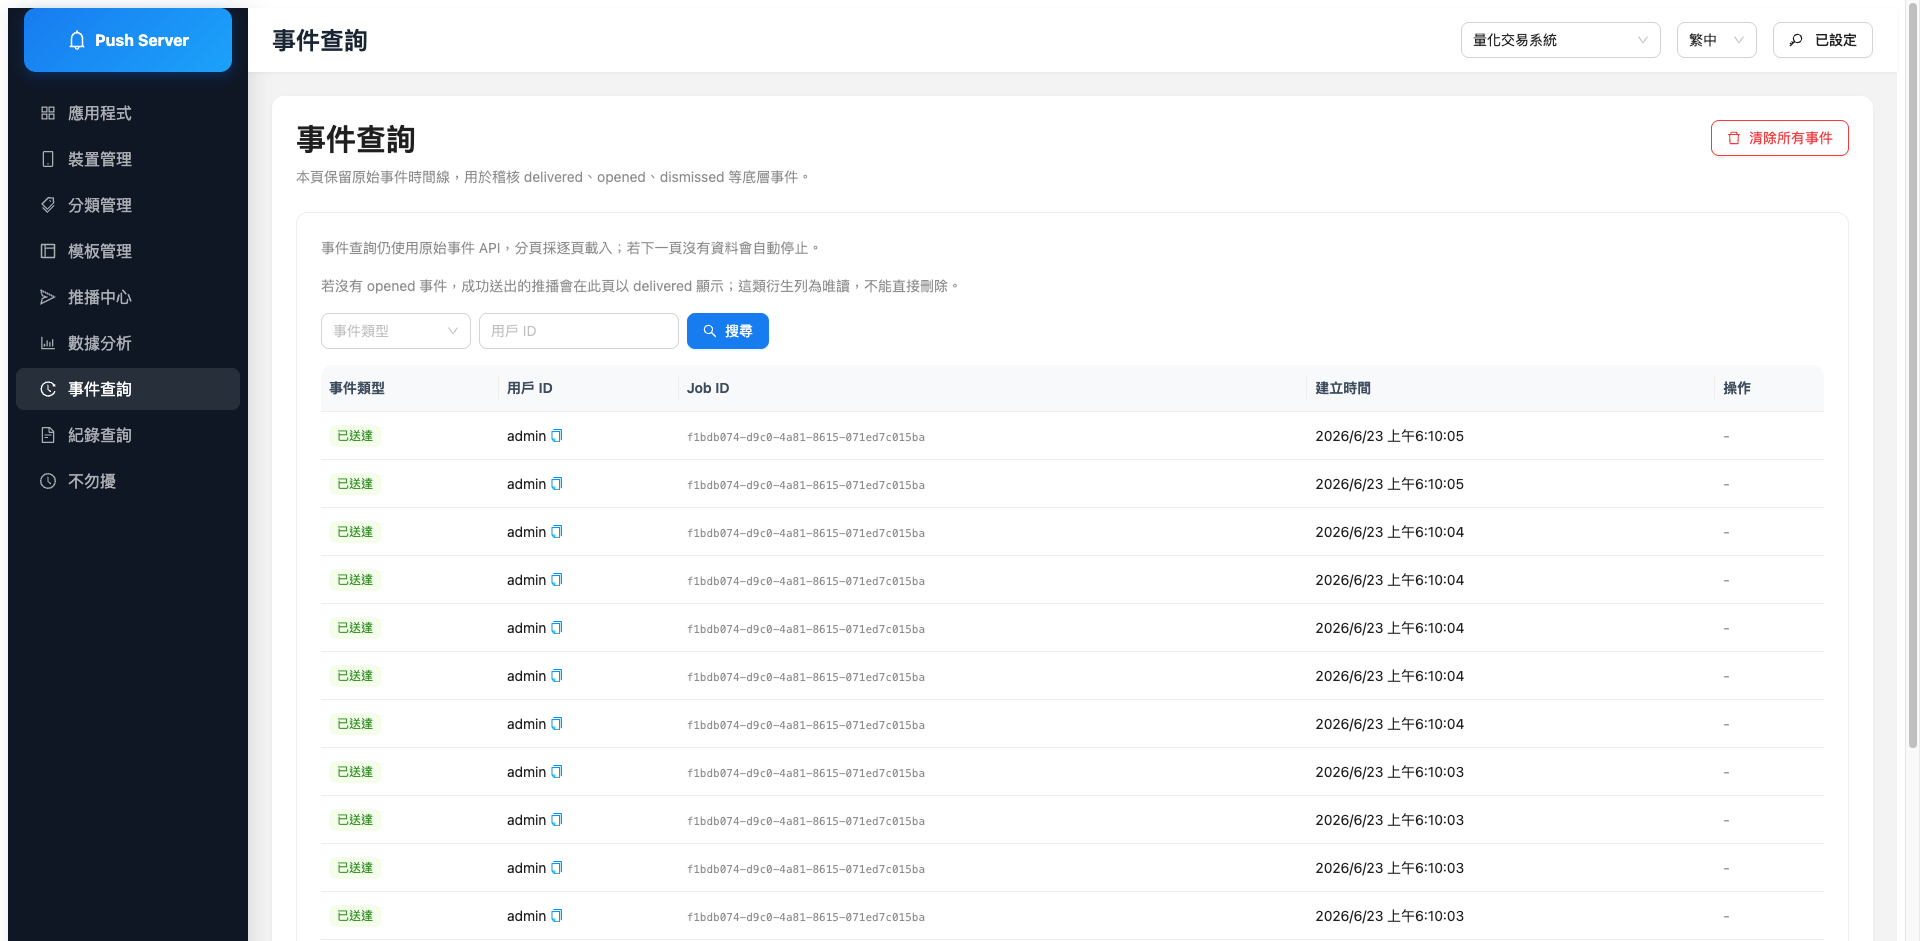1920x941 pixels.
Task: Focus the 用戶 ID input field
Action: 579,331
